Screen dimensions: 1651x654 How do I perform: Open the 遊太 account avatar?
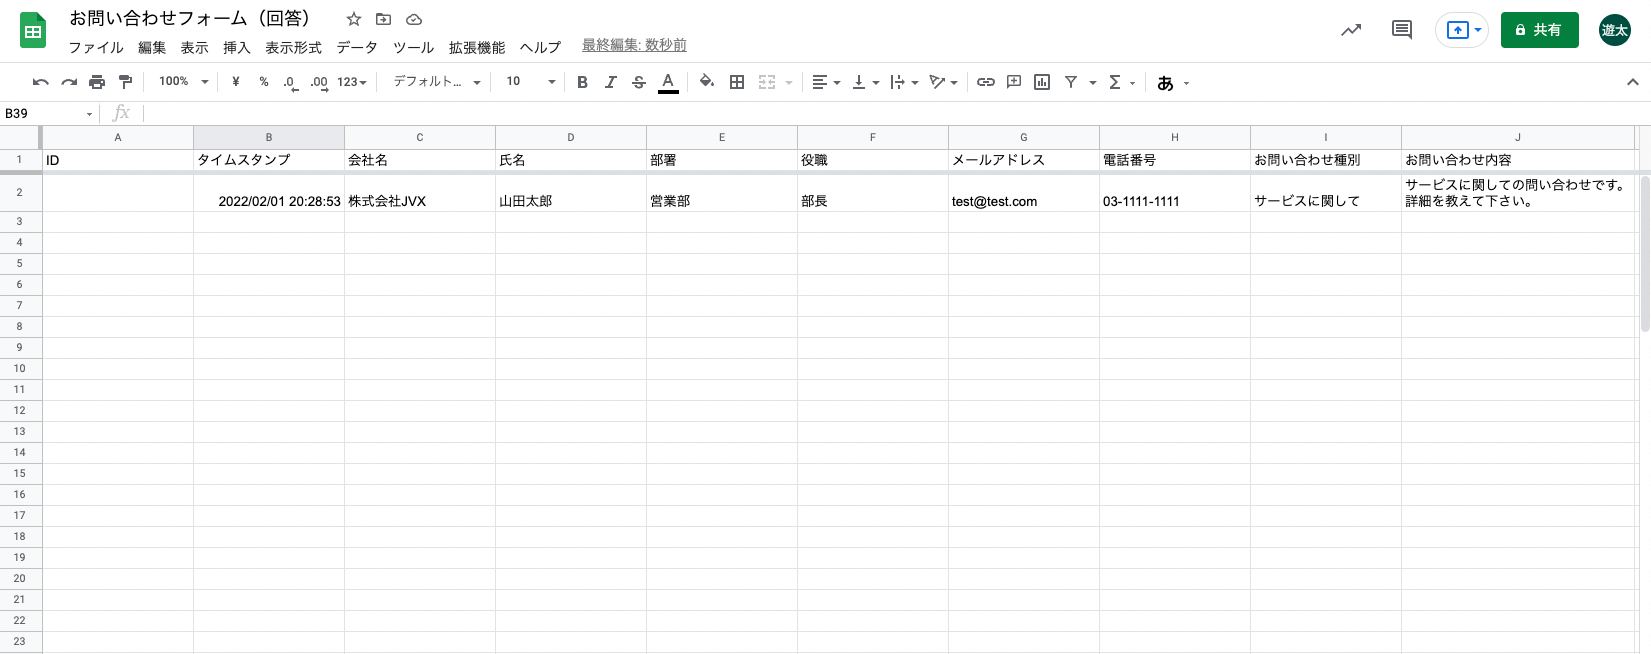pos(1615,30)
